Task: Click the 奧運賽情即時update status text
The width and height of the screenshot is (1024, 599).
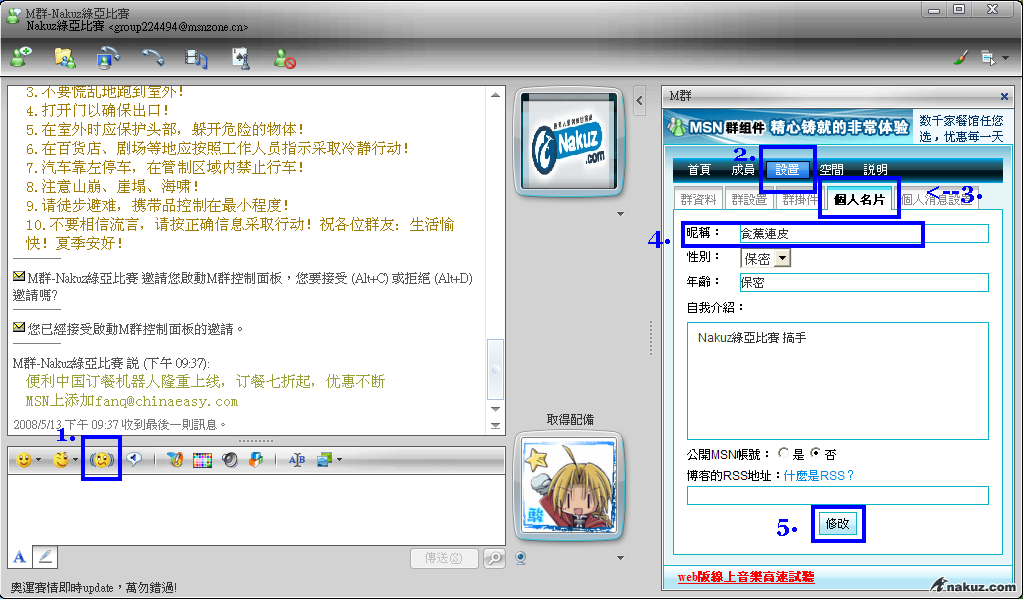Action: tap(93, 587)
